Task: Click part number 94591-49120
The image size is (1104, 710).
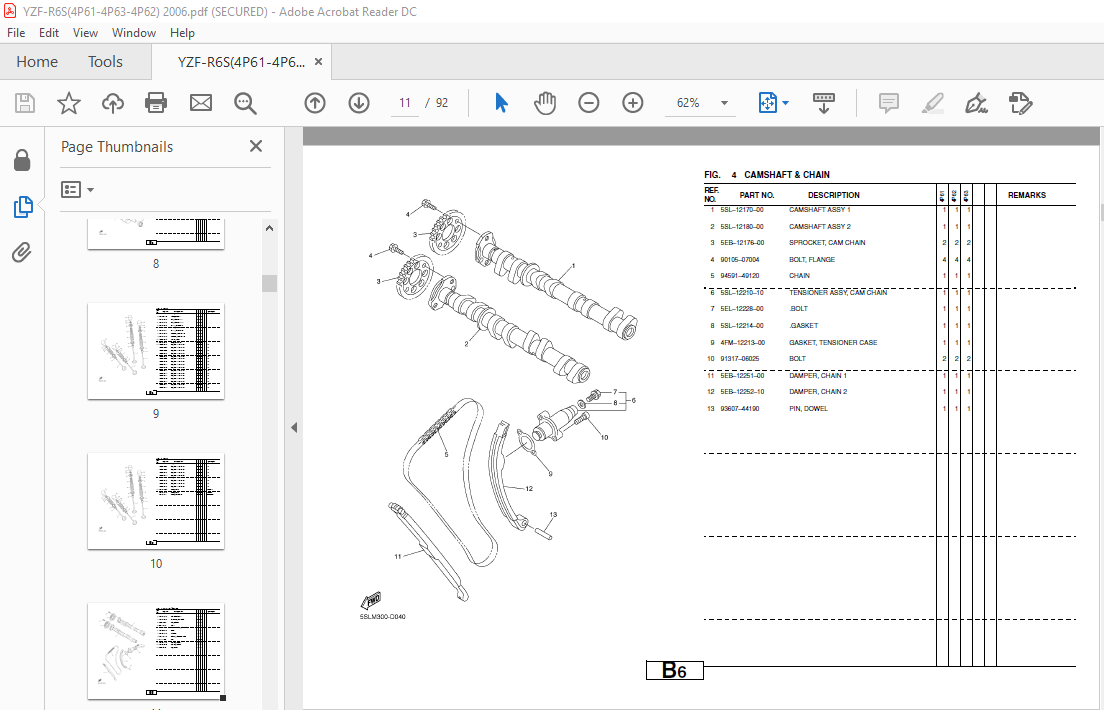Action: click(739, 276)
